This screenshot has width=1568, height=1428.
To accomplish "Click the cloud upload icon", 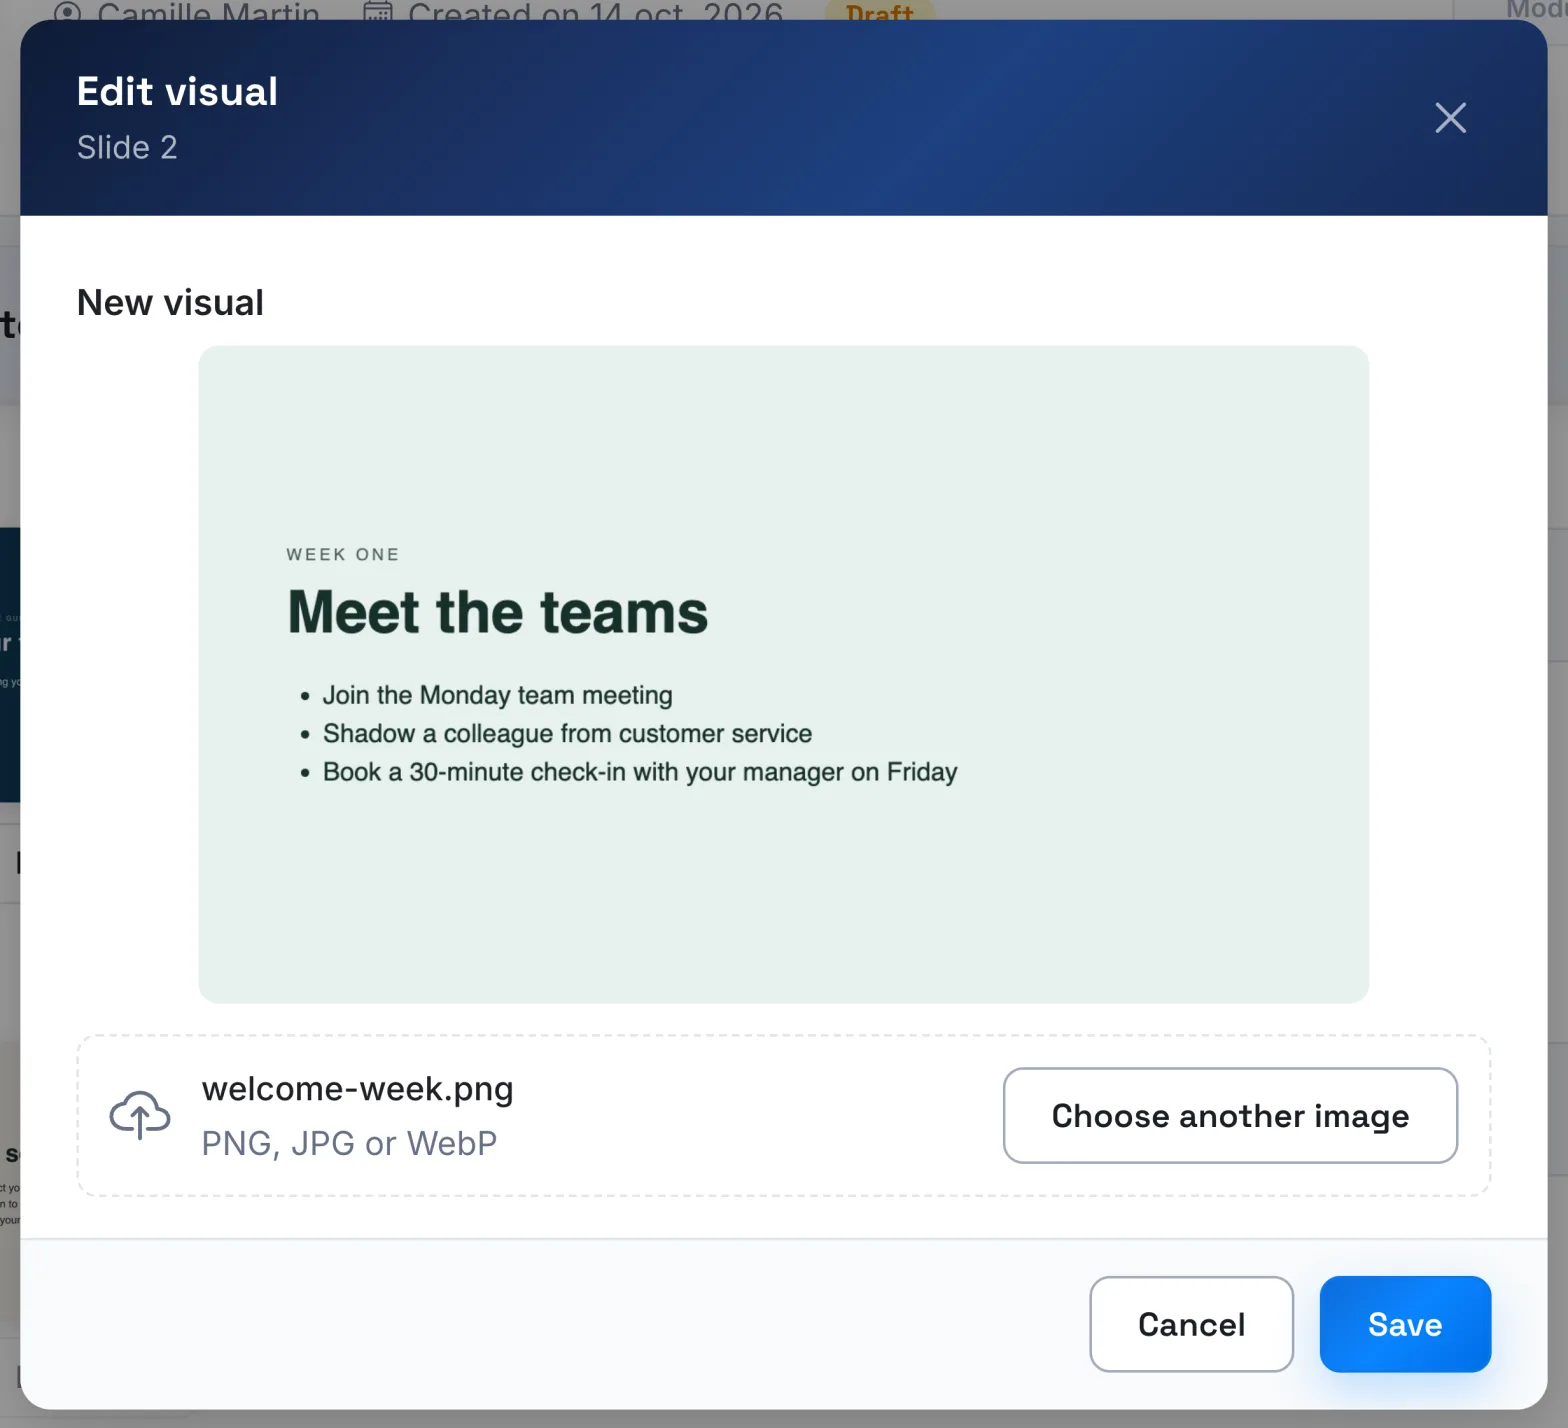I will coord(140,1115).
